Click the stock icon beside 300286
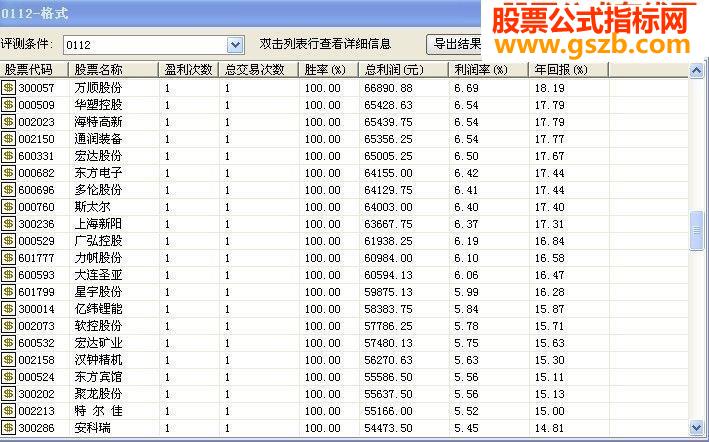Screen dimensions: 709x442 pyautogui.click(x=8, y=428)
